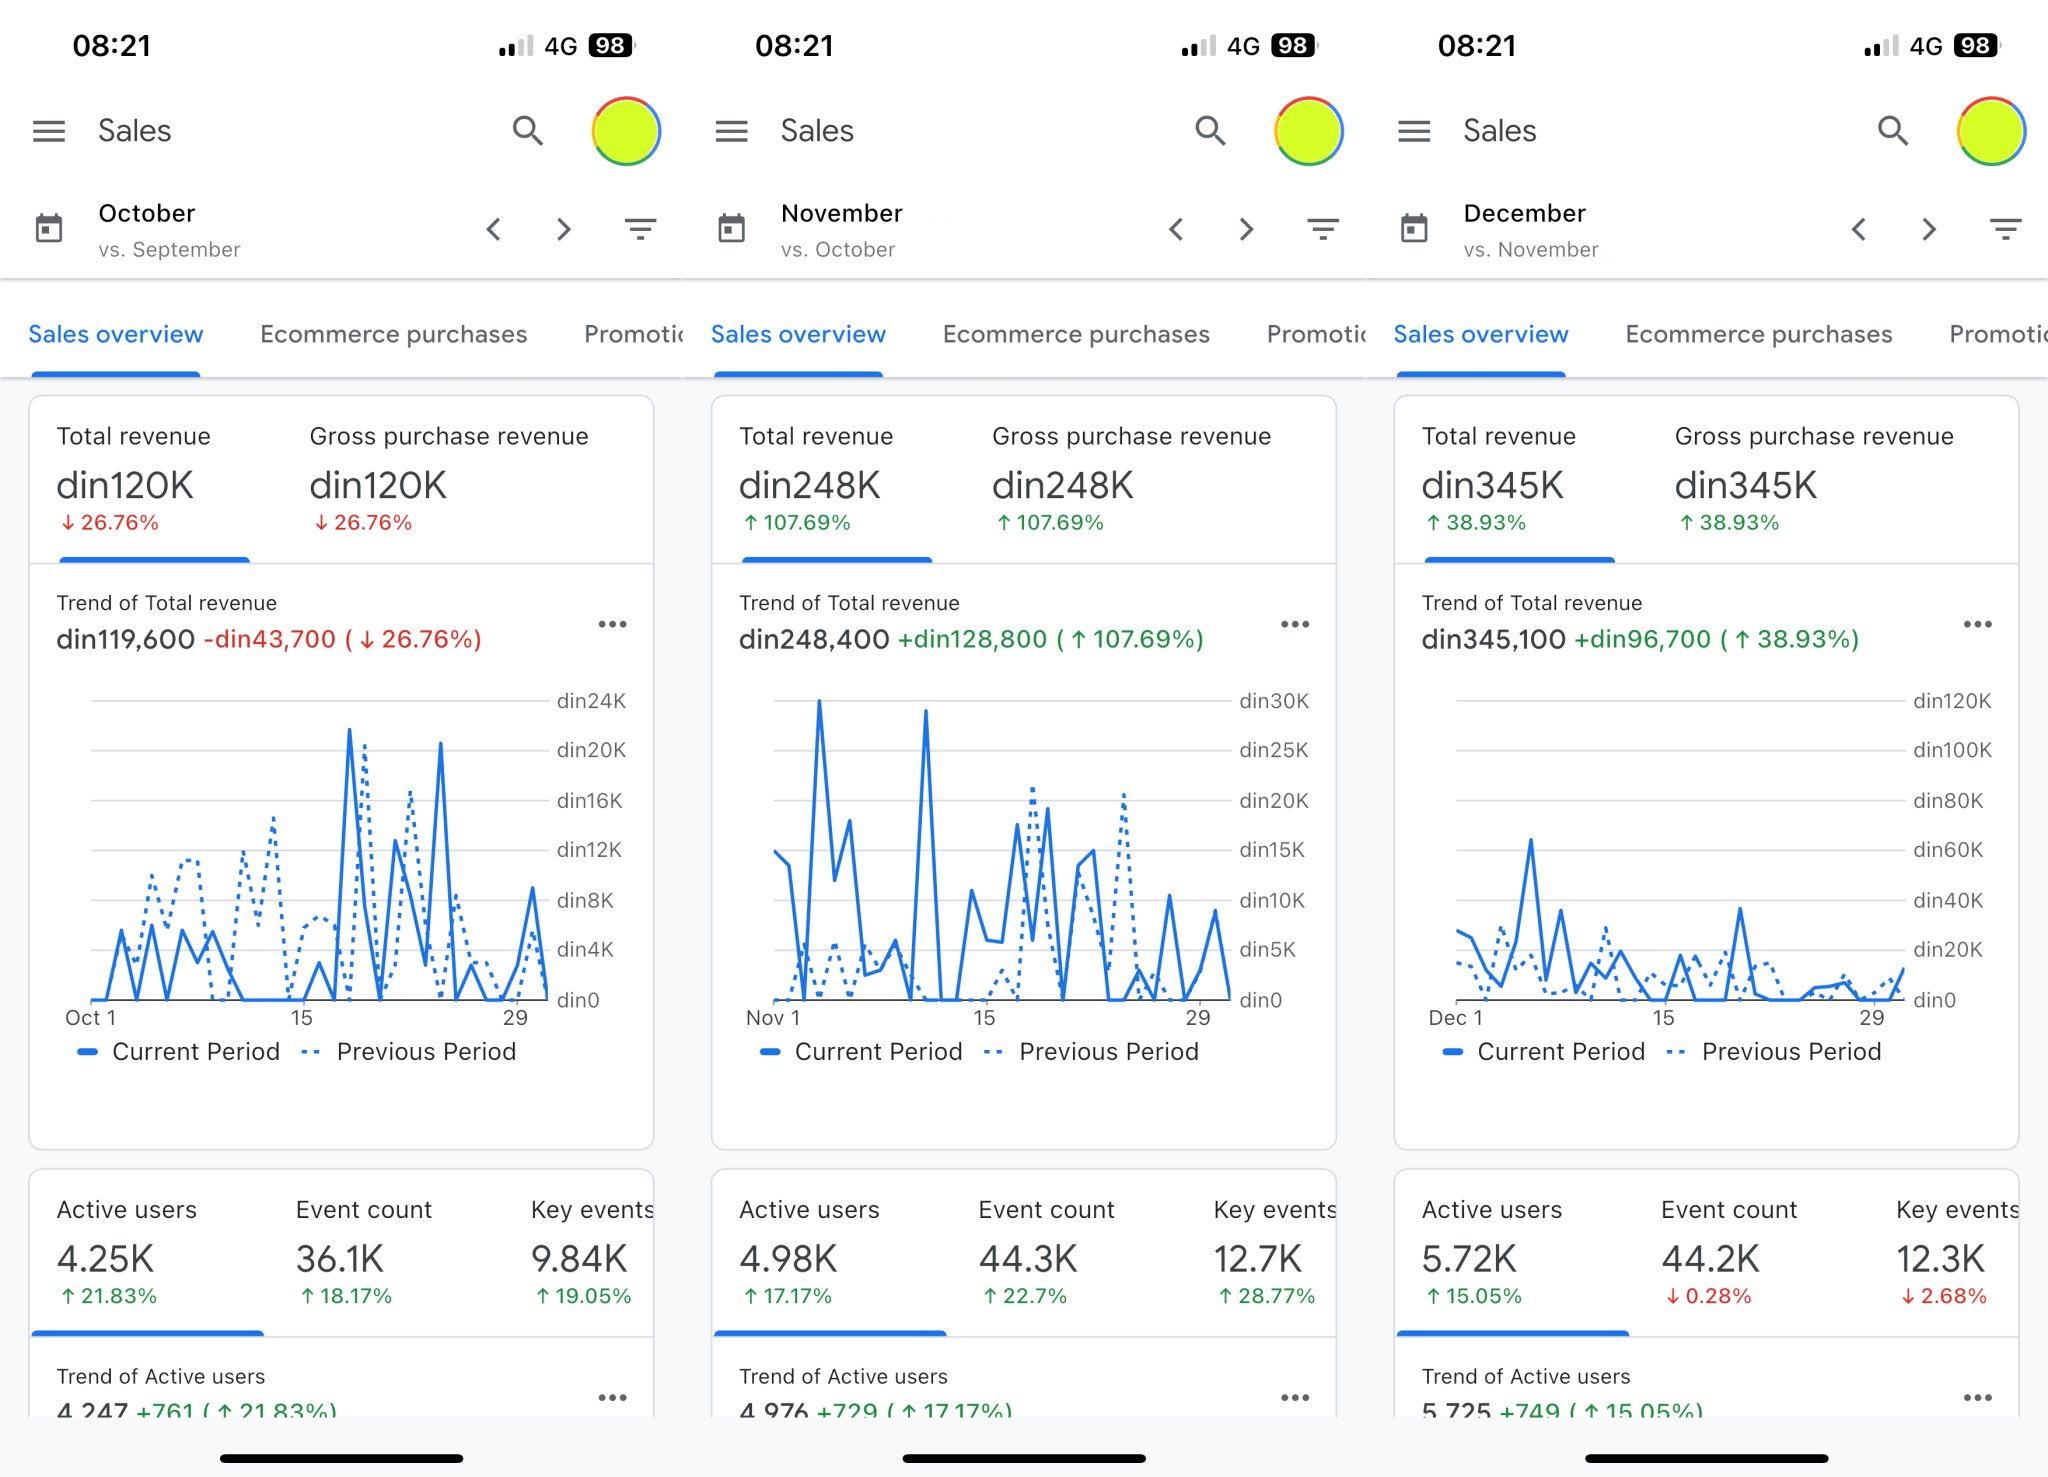Open filter icon on November screen
Screen dimensions: 2048x1477
(1323, 229)
